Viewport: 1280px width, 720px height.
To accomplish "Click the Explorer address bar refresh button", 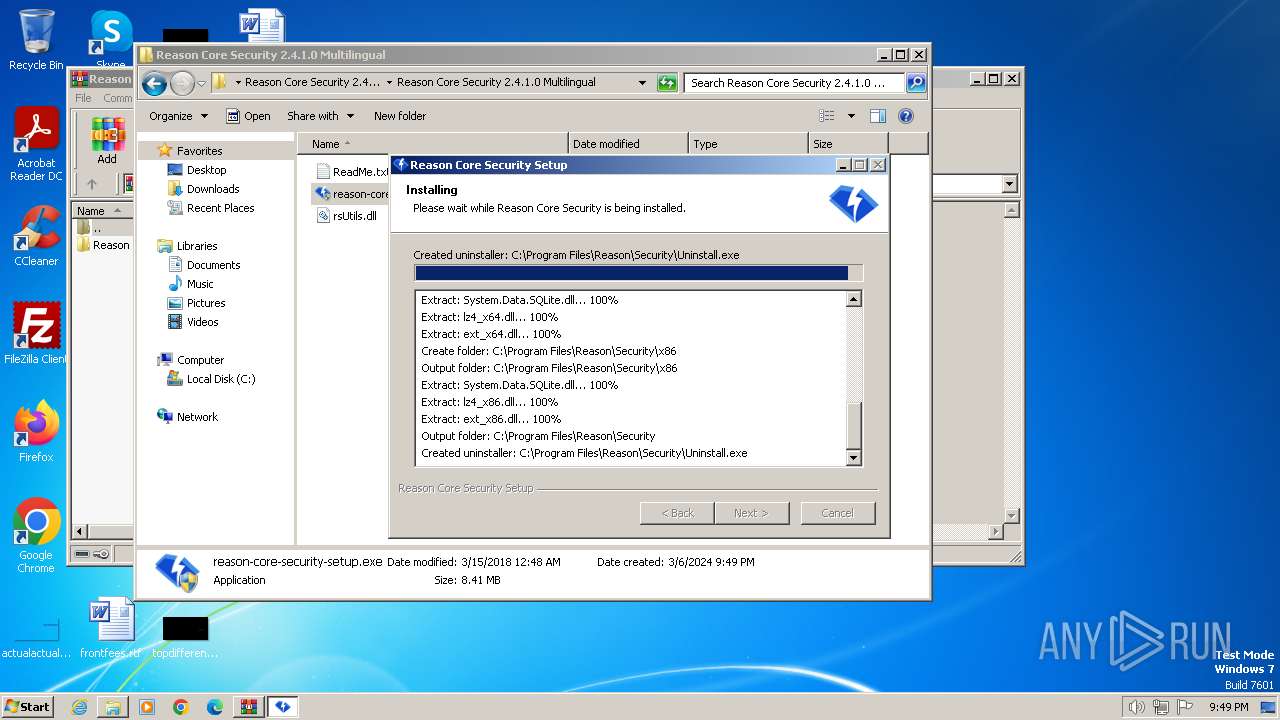I will (x=667, y=83).
